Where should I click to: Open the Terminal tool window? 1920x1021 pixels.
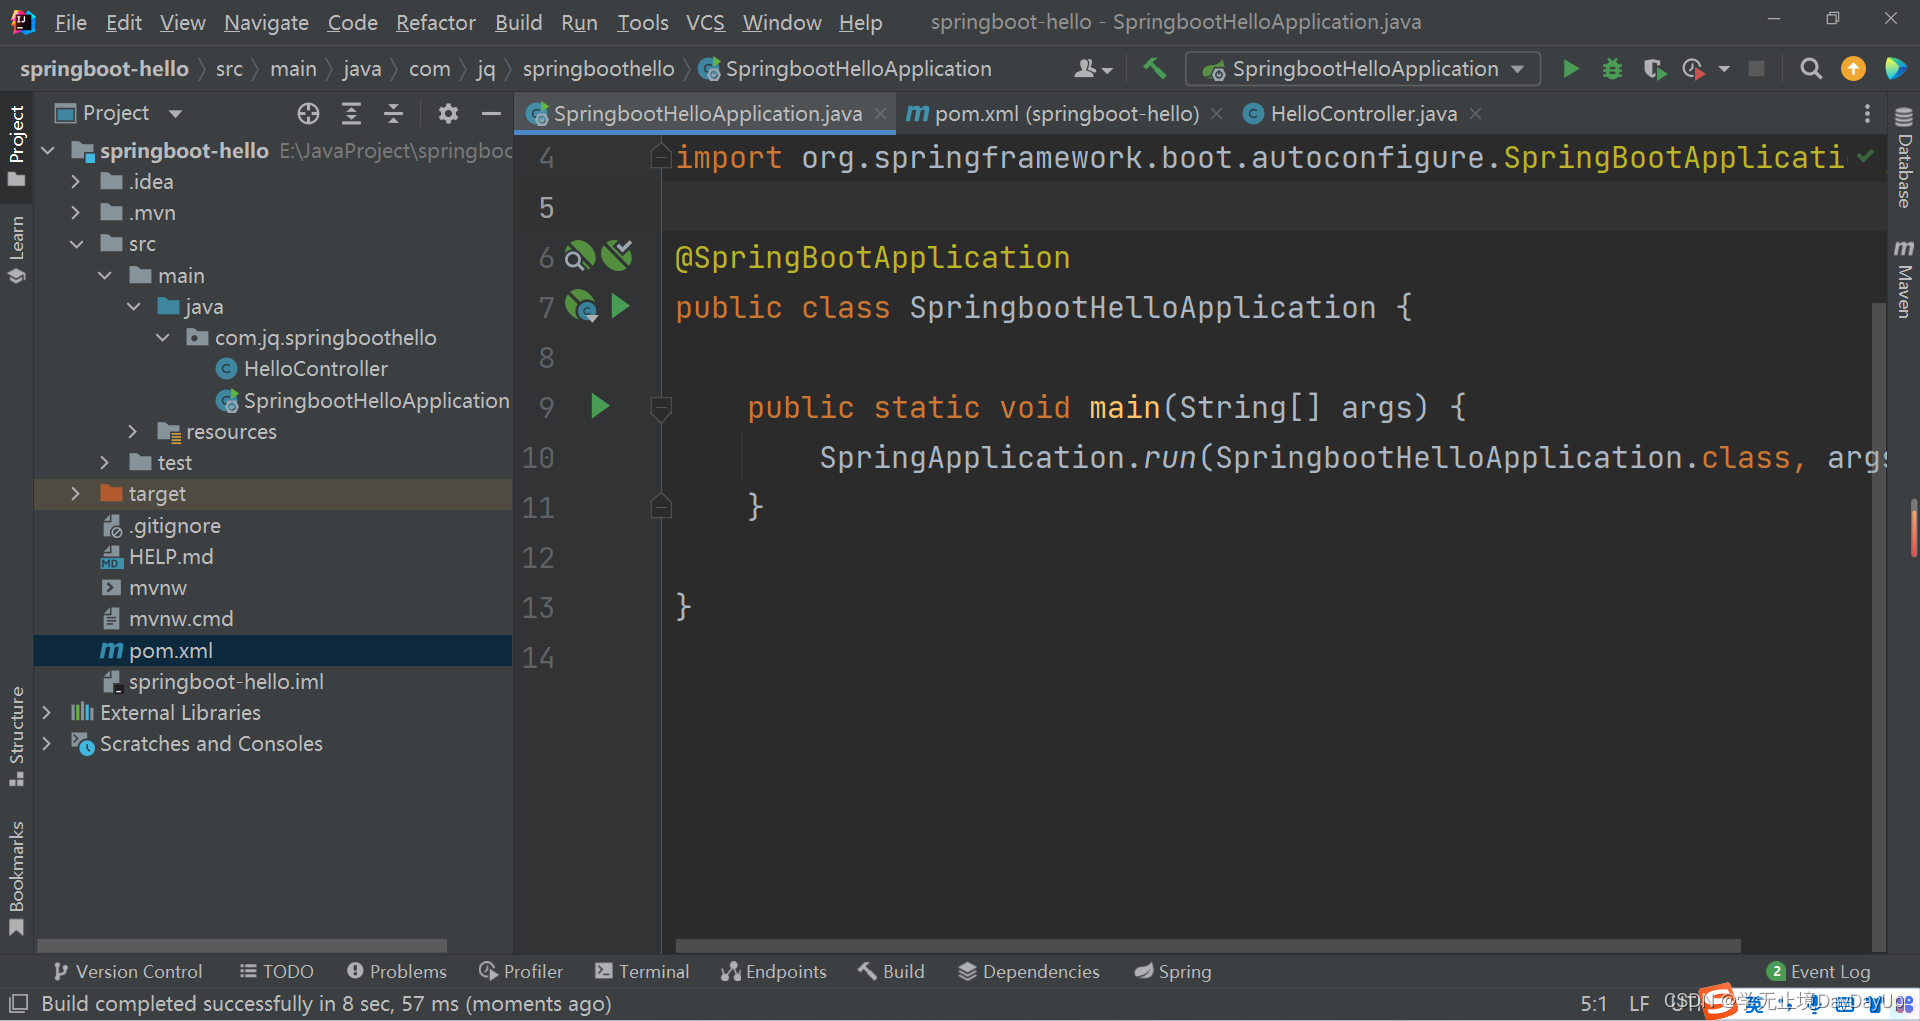tap(642, 971)
